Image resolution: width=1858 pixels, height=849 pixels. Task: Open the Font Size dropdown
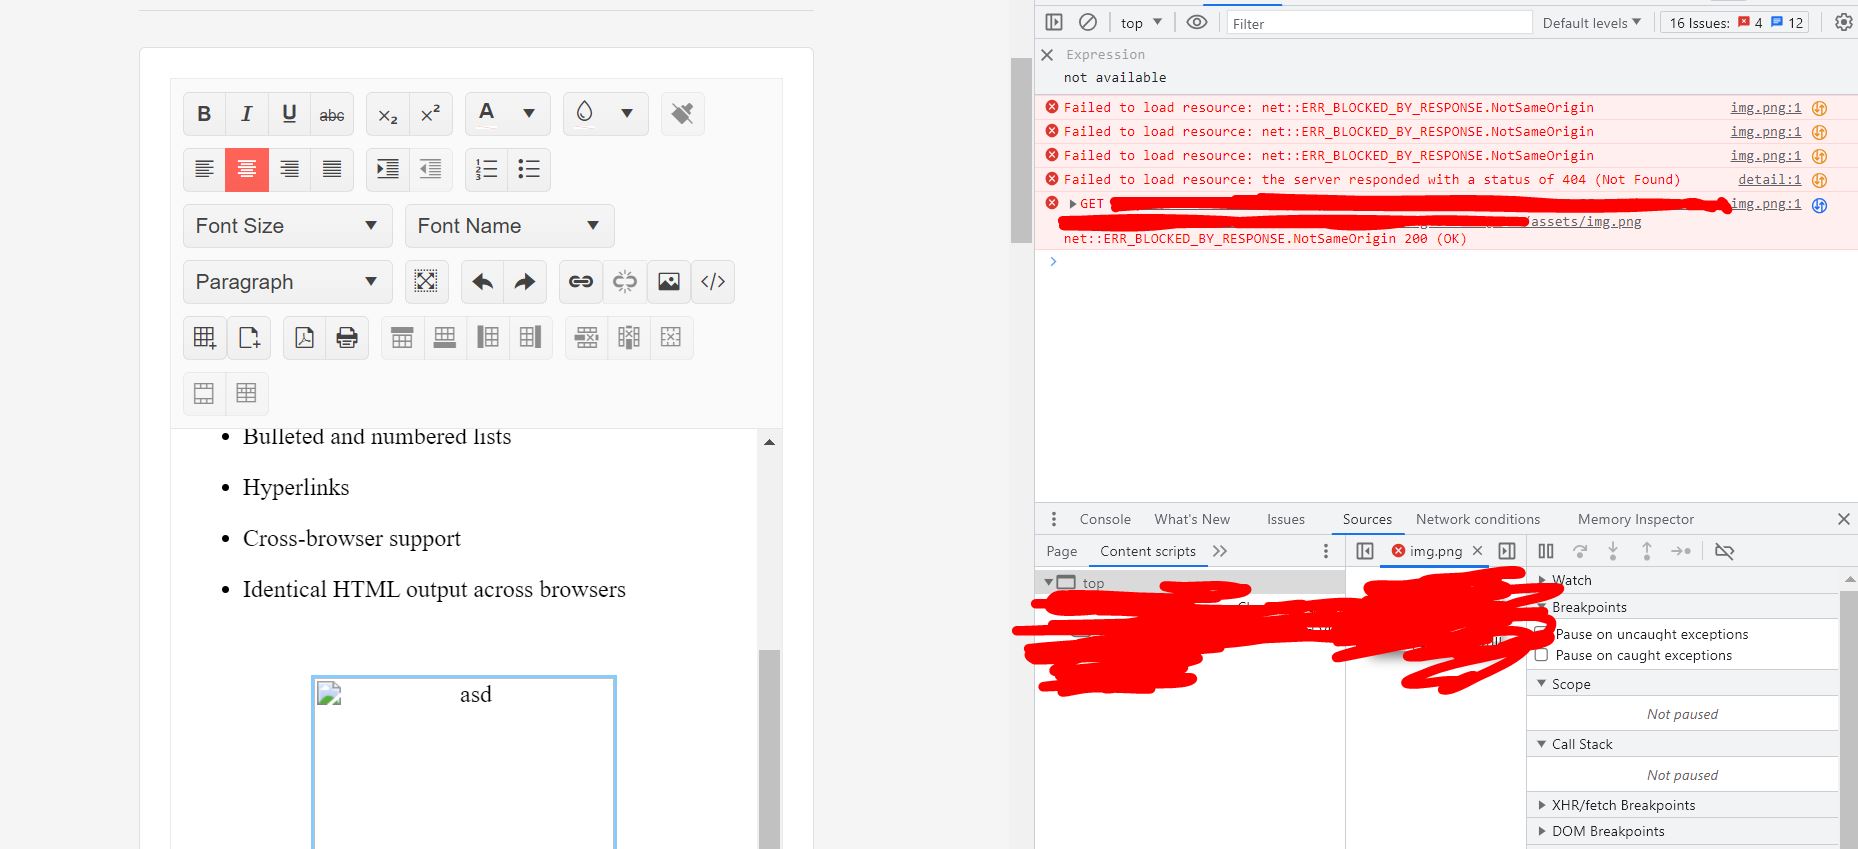coord(287,226)
